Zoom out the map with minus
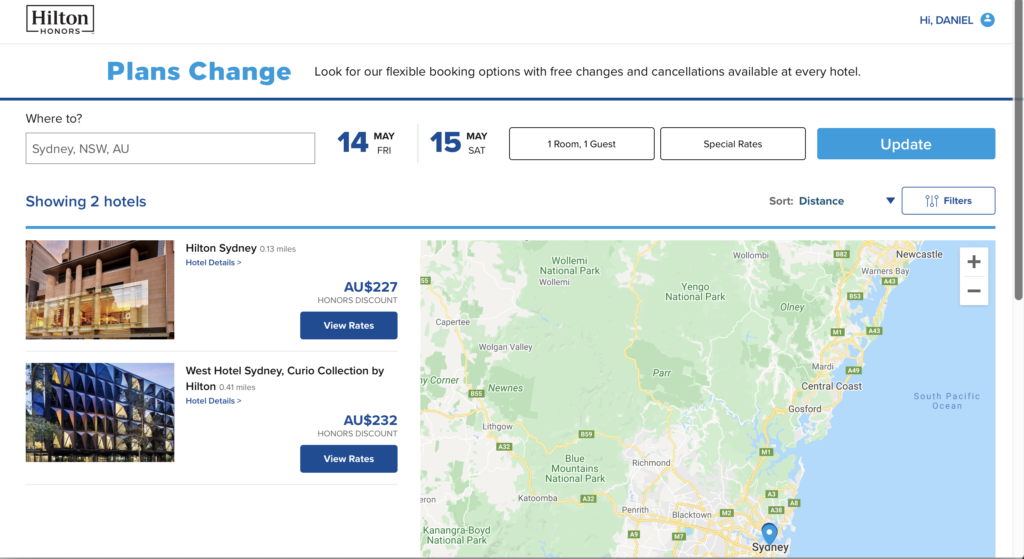Viewport: 1024px width, 559px height. 974,291
